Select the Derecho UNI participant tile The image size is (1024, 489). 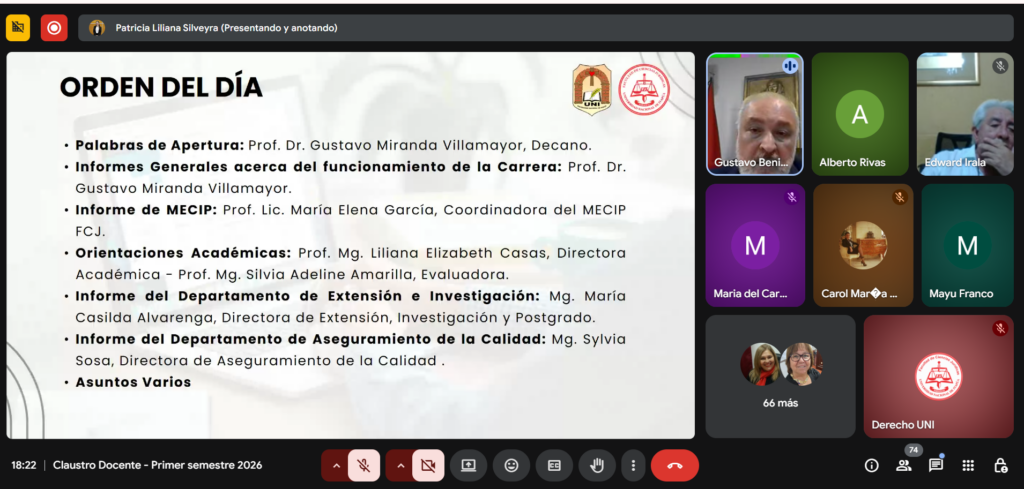(938, 376)
